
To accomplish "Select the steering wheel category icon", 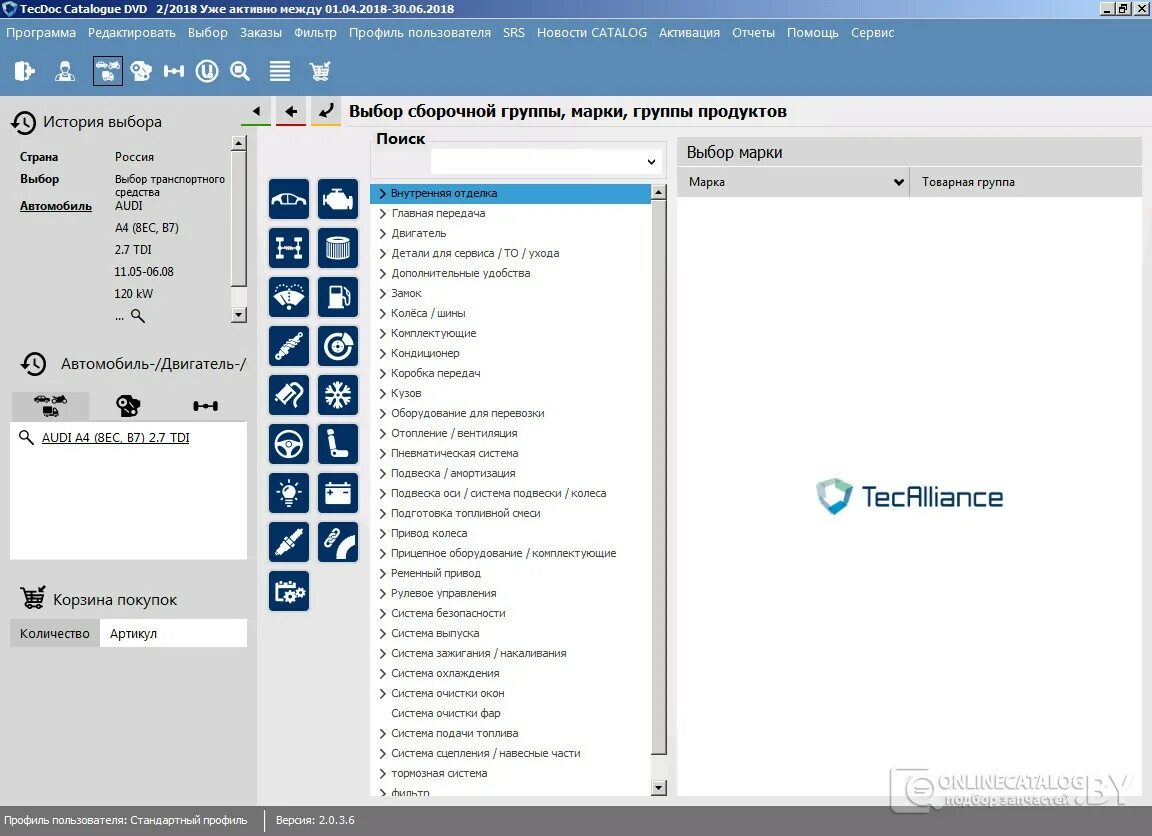I will (289, 444).
